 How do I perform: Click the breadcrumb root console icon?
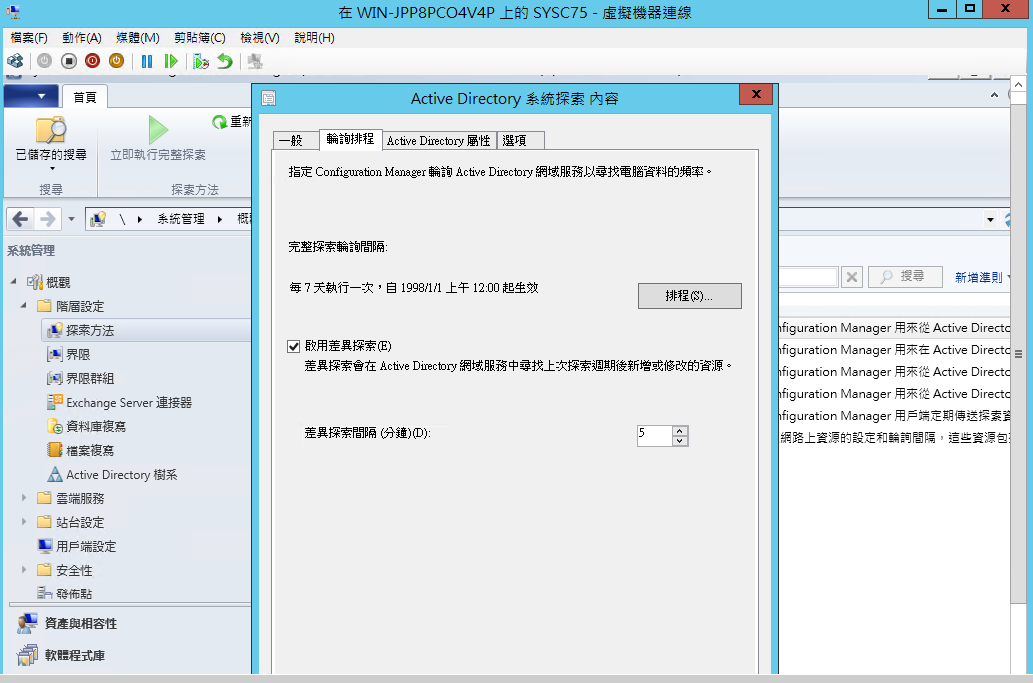click(x=98, y=219)
